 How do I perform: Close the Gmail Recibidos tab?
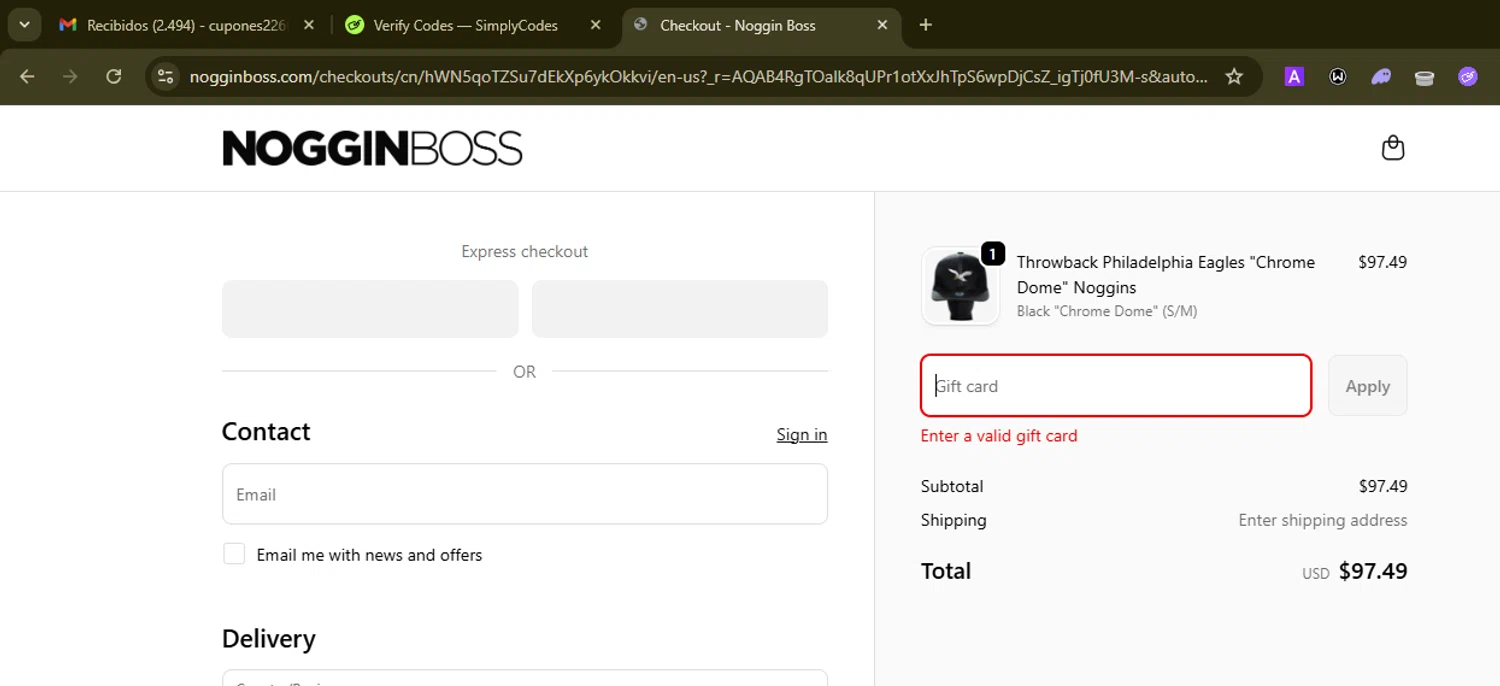[309, 25]
